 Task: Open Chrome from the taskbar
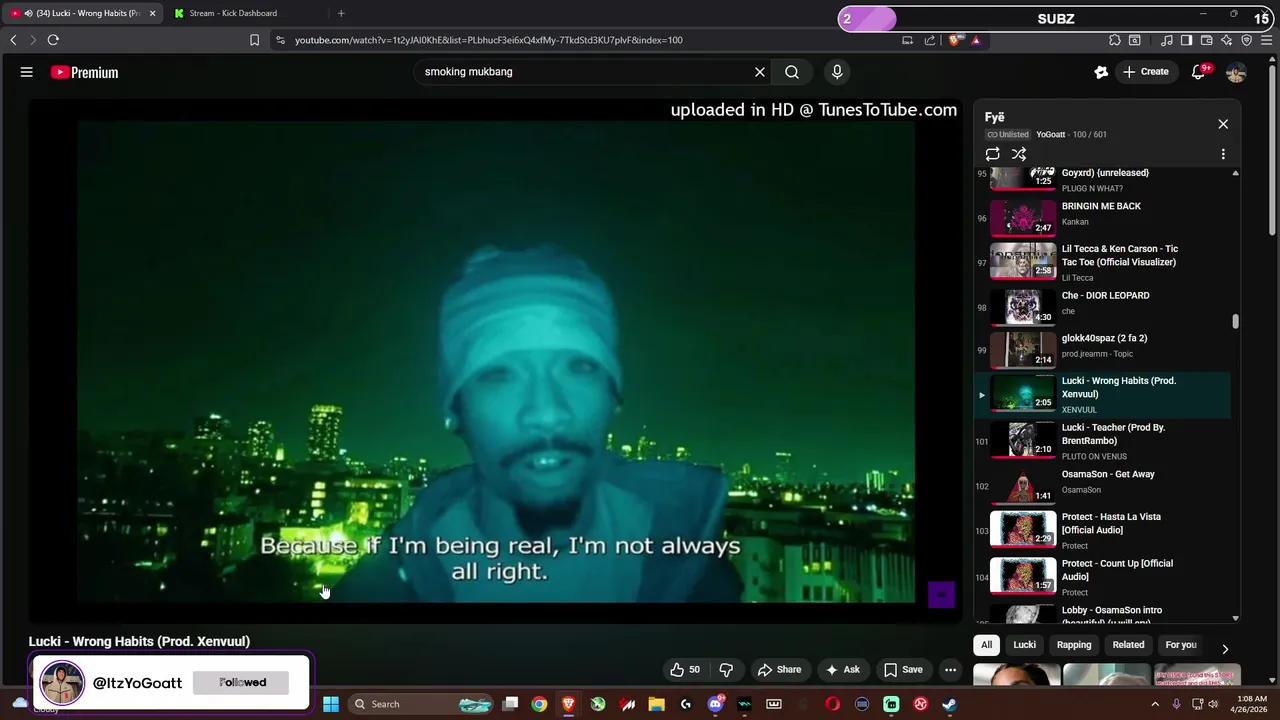coord(539,704)
